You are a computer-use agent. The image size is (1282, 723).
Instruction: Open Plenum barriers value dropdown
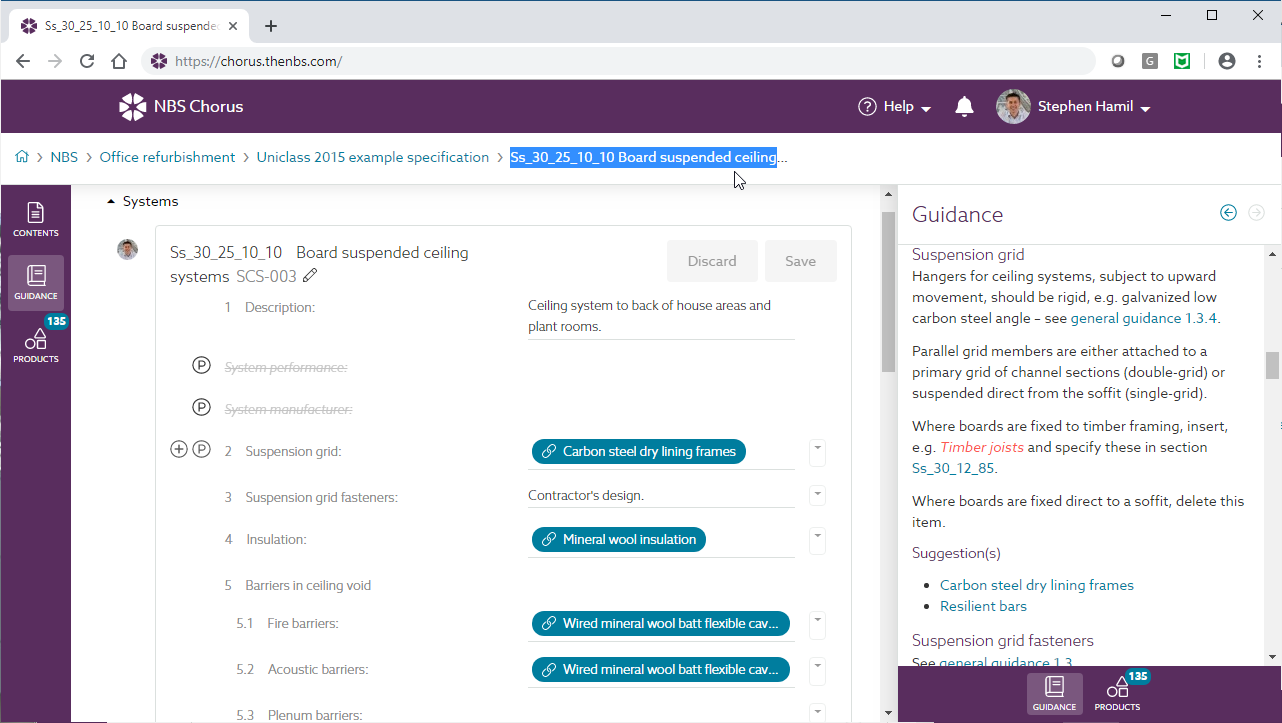(818, 711)
